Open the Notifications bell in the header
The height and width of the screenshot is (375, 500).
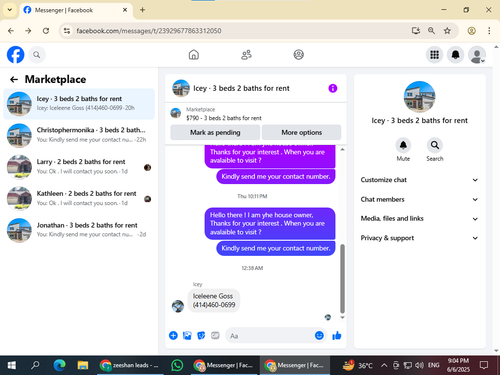click(x=455, y=55)
